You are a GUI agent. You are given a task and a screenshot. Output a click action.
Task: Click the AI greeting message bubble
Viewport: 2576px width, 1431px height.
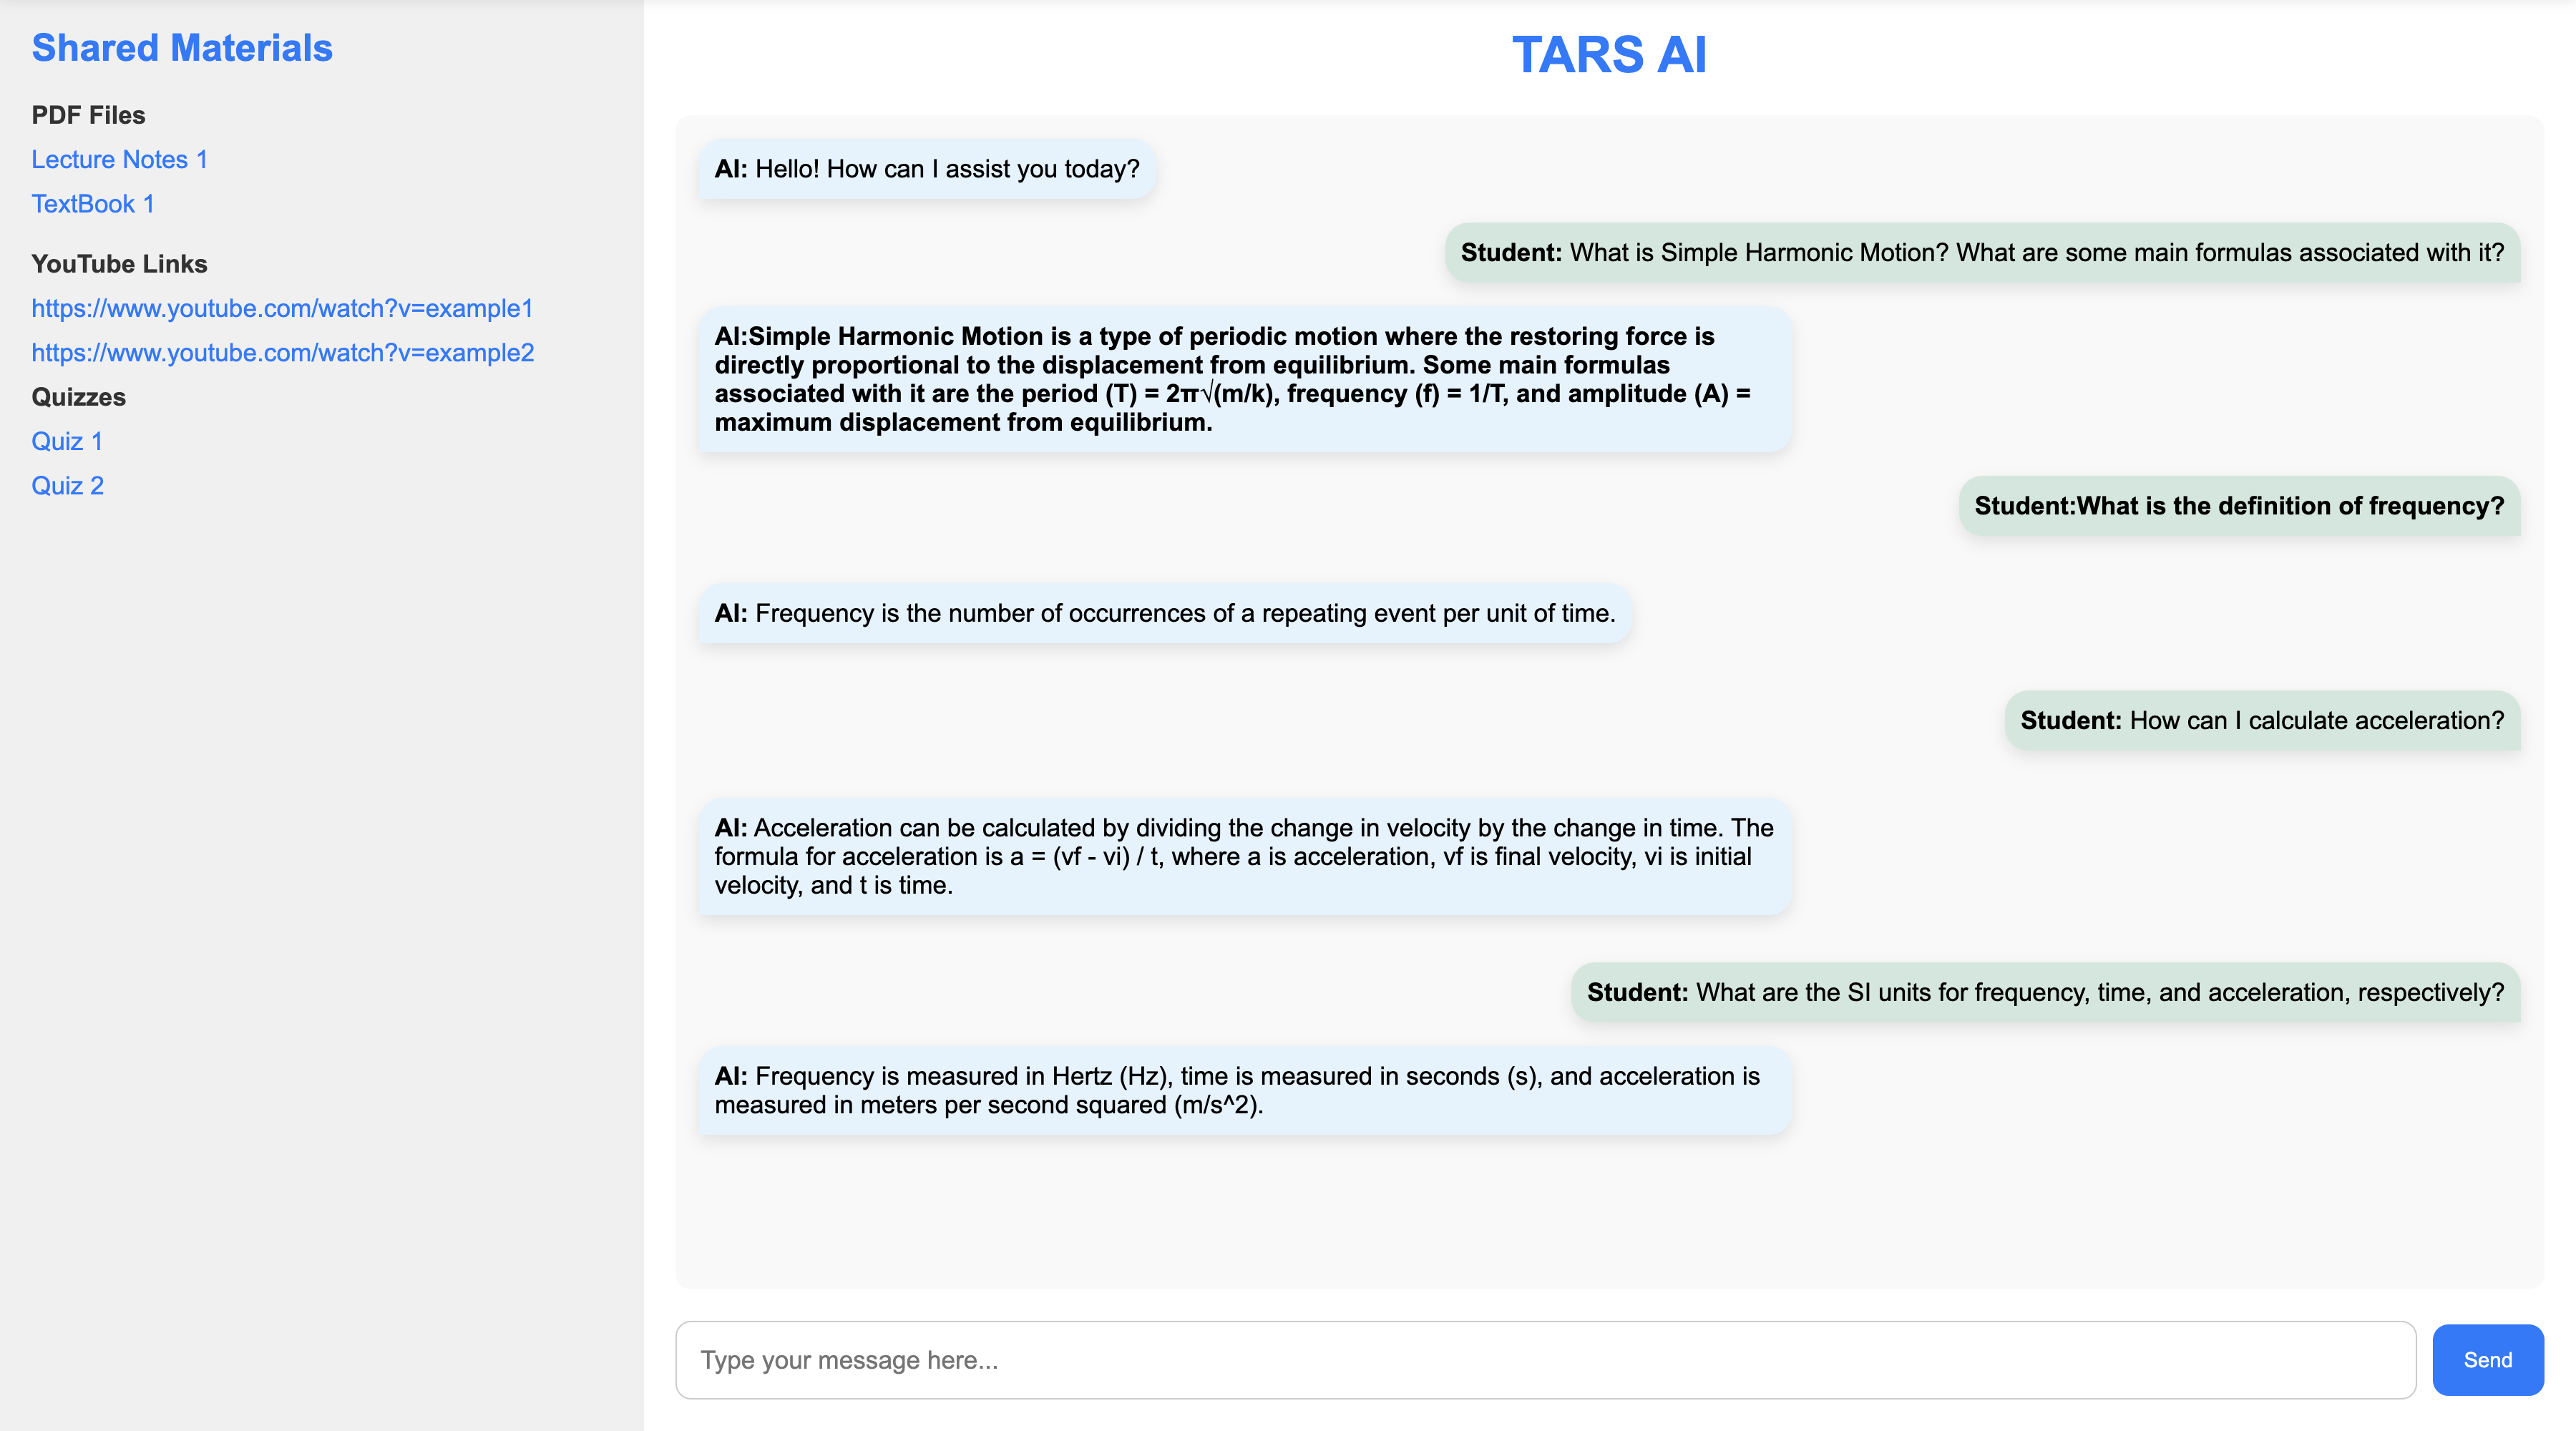point(926,169)
